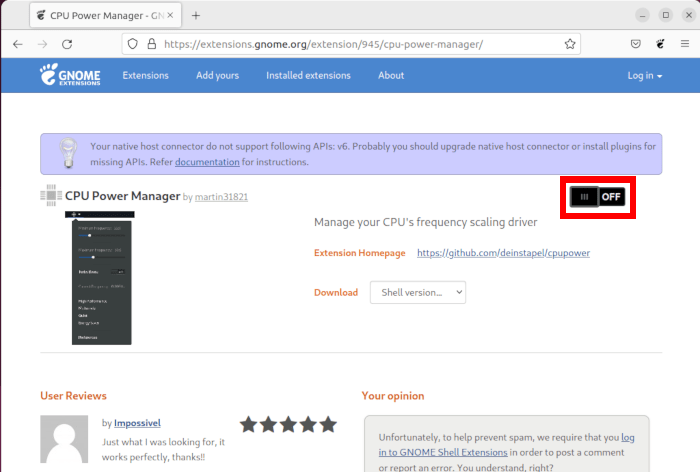Open the tracking protection shield icon

pos(133,44)
